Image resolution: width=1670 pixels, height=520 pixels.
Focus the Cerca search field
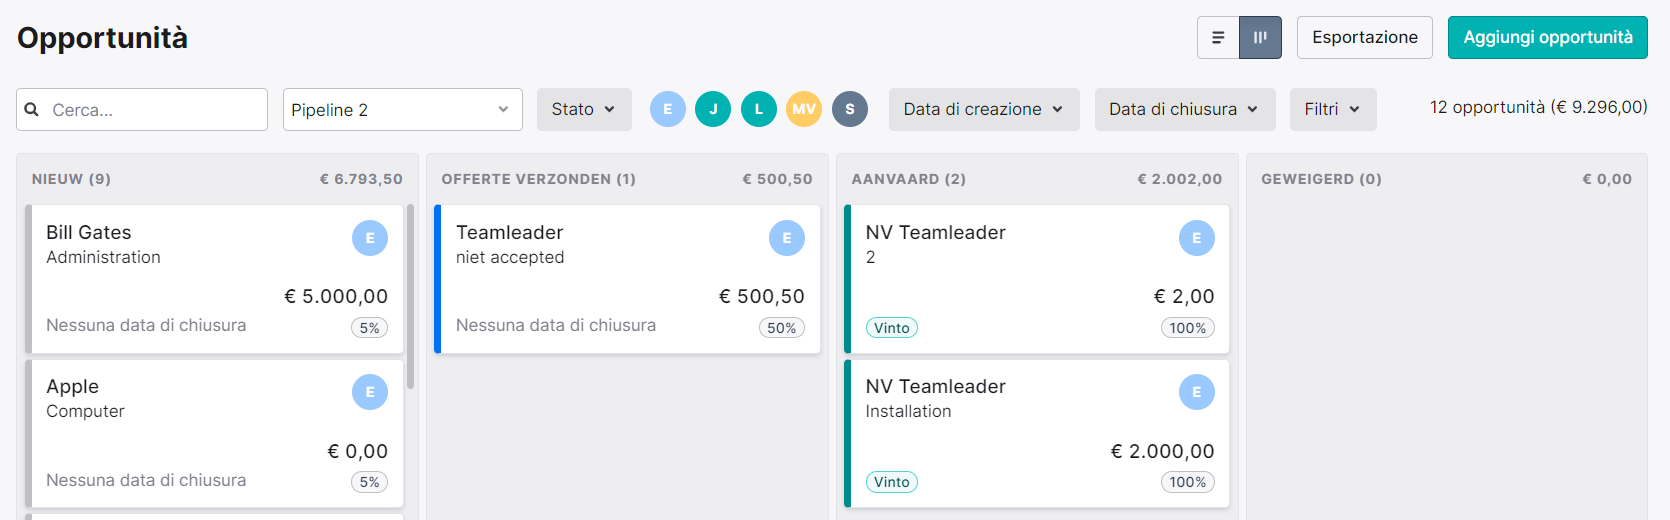point(142,110)
